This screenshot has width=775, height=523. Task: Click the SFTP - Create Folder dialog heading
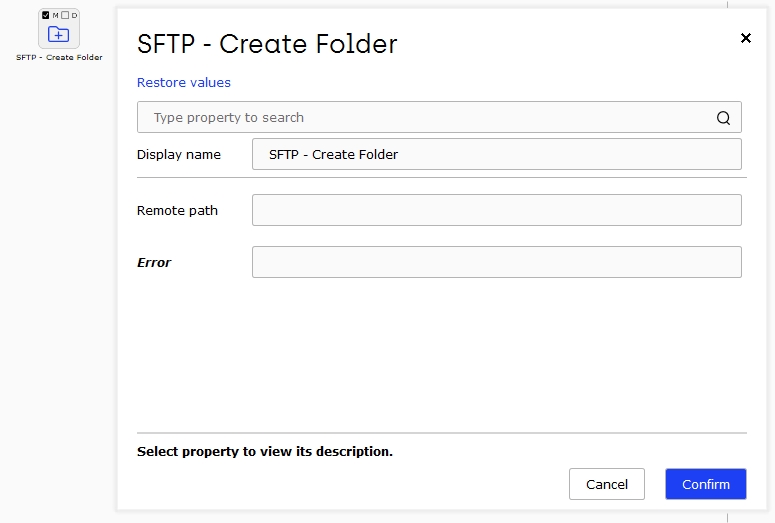pyautogui.click(x=267, y=44)
